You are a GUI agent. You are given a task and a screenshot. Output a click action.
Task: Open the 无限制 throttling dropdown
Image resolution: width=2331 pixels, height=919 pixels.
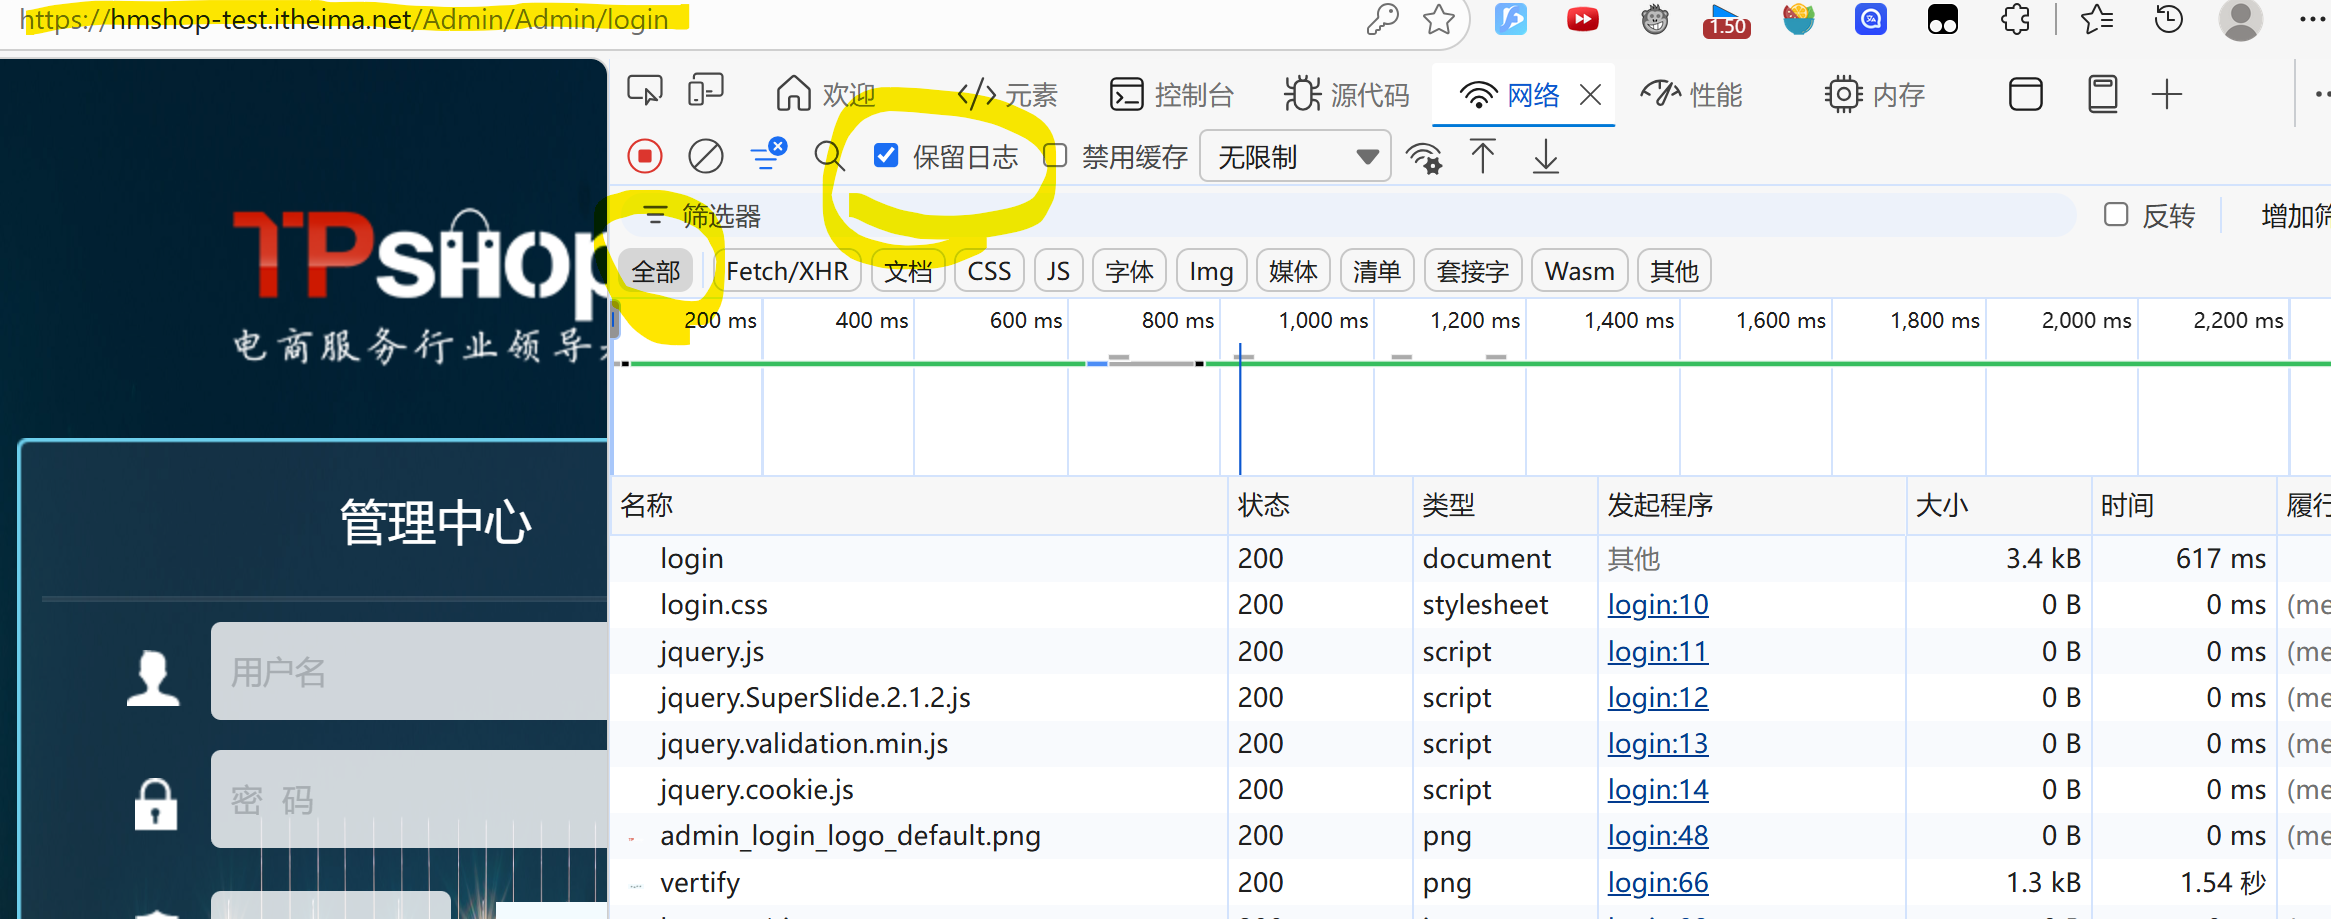[x=1295, y=157]
